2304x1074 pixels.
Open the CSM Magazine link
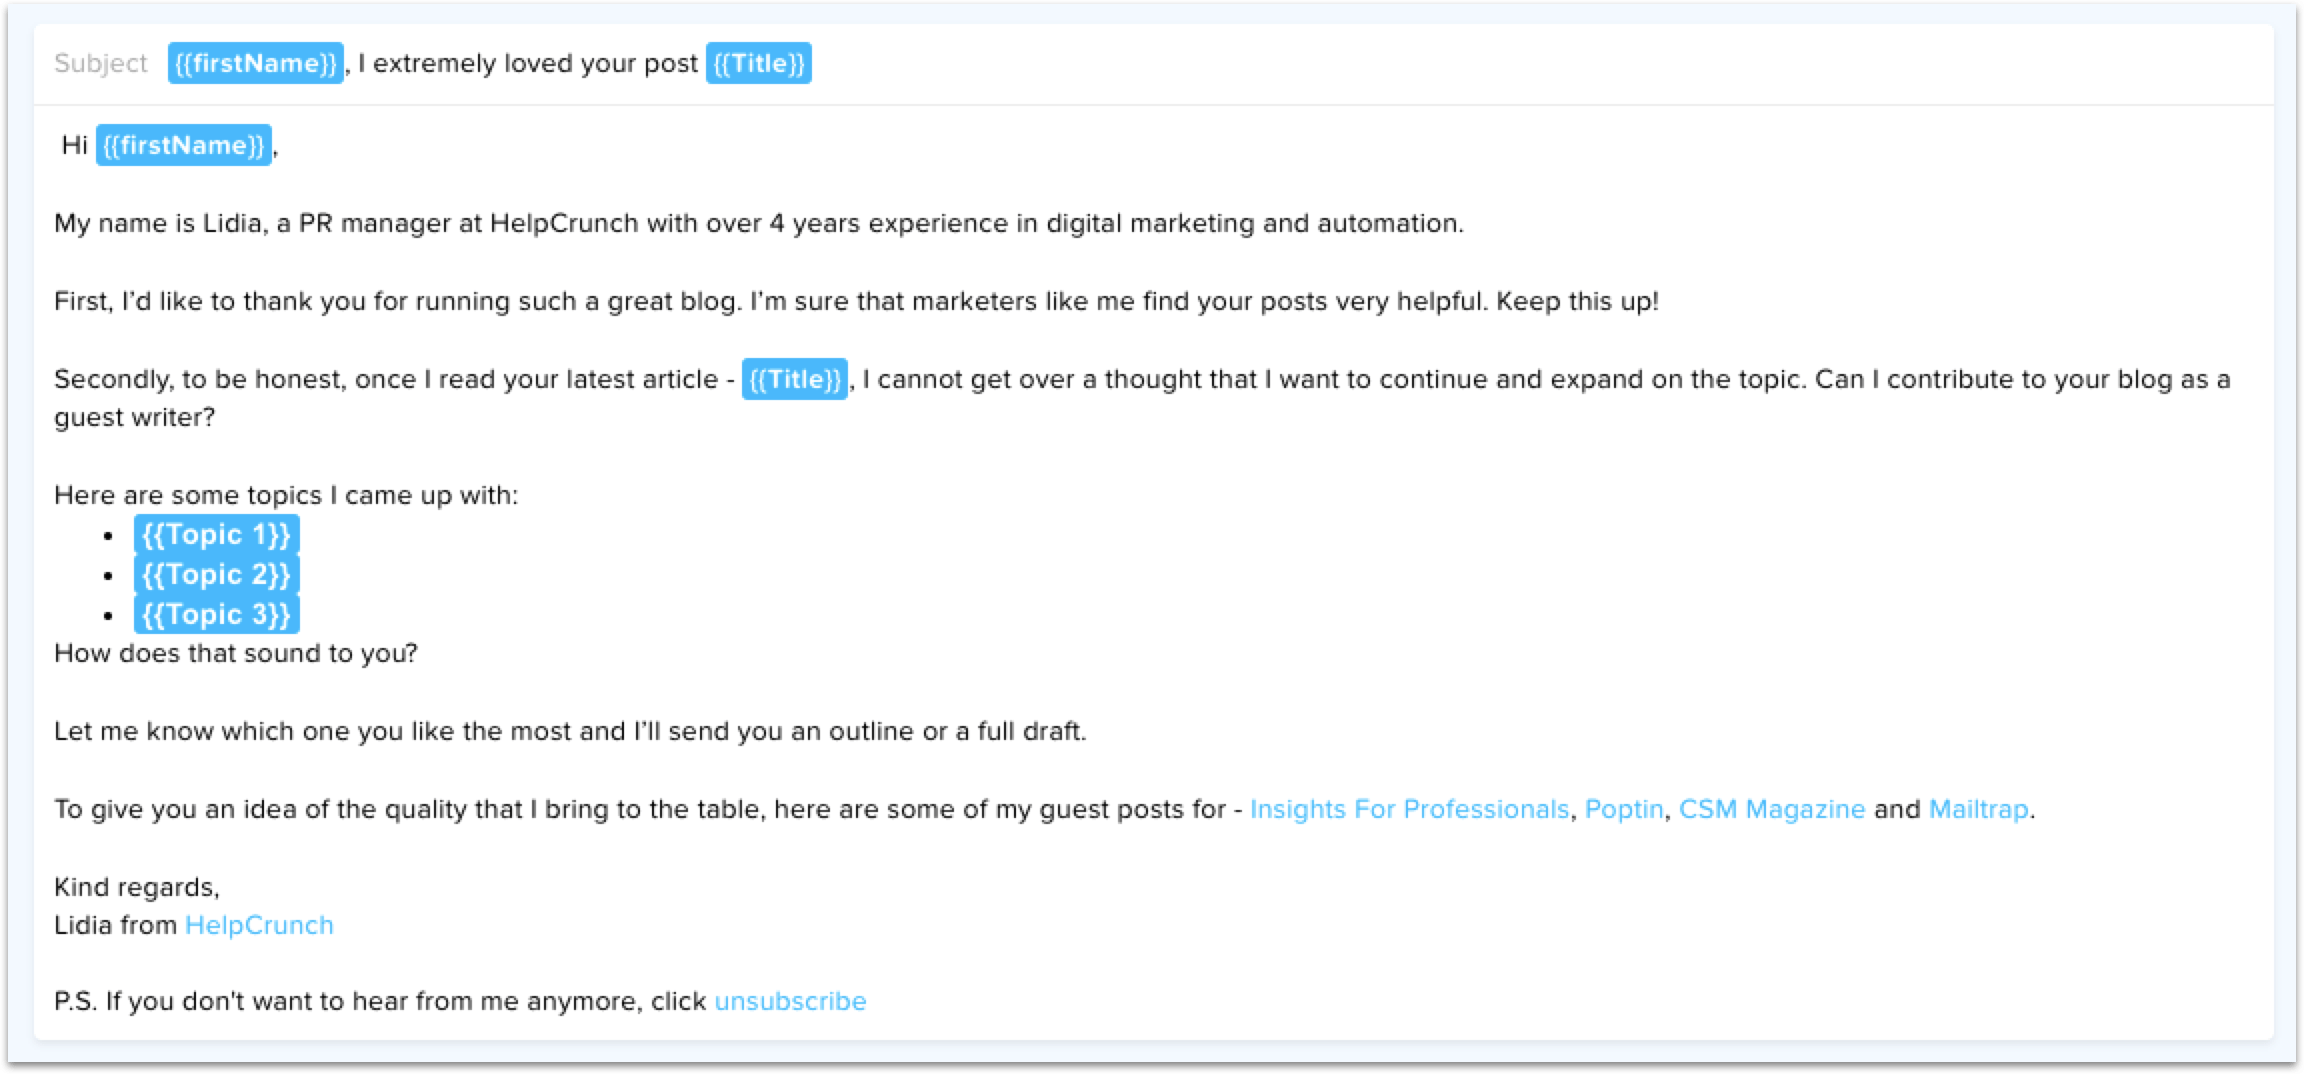tap(1771, 809)
